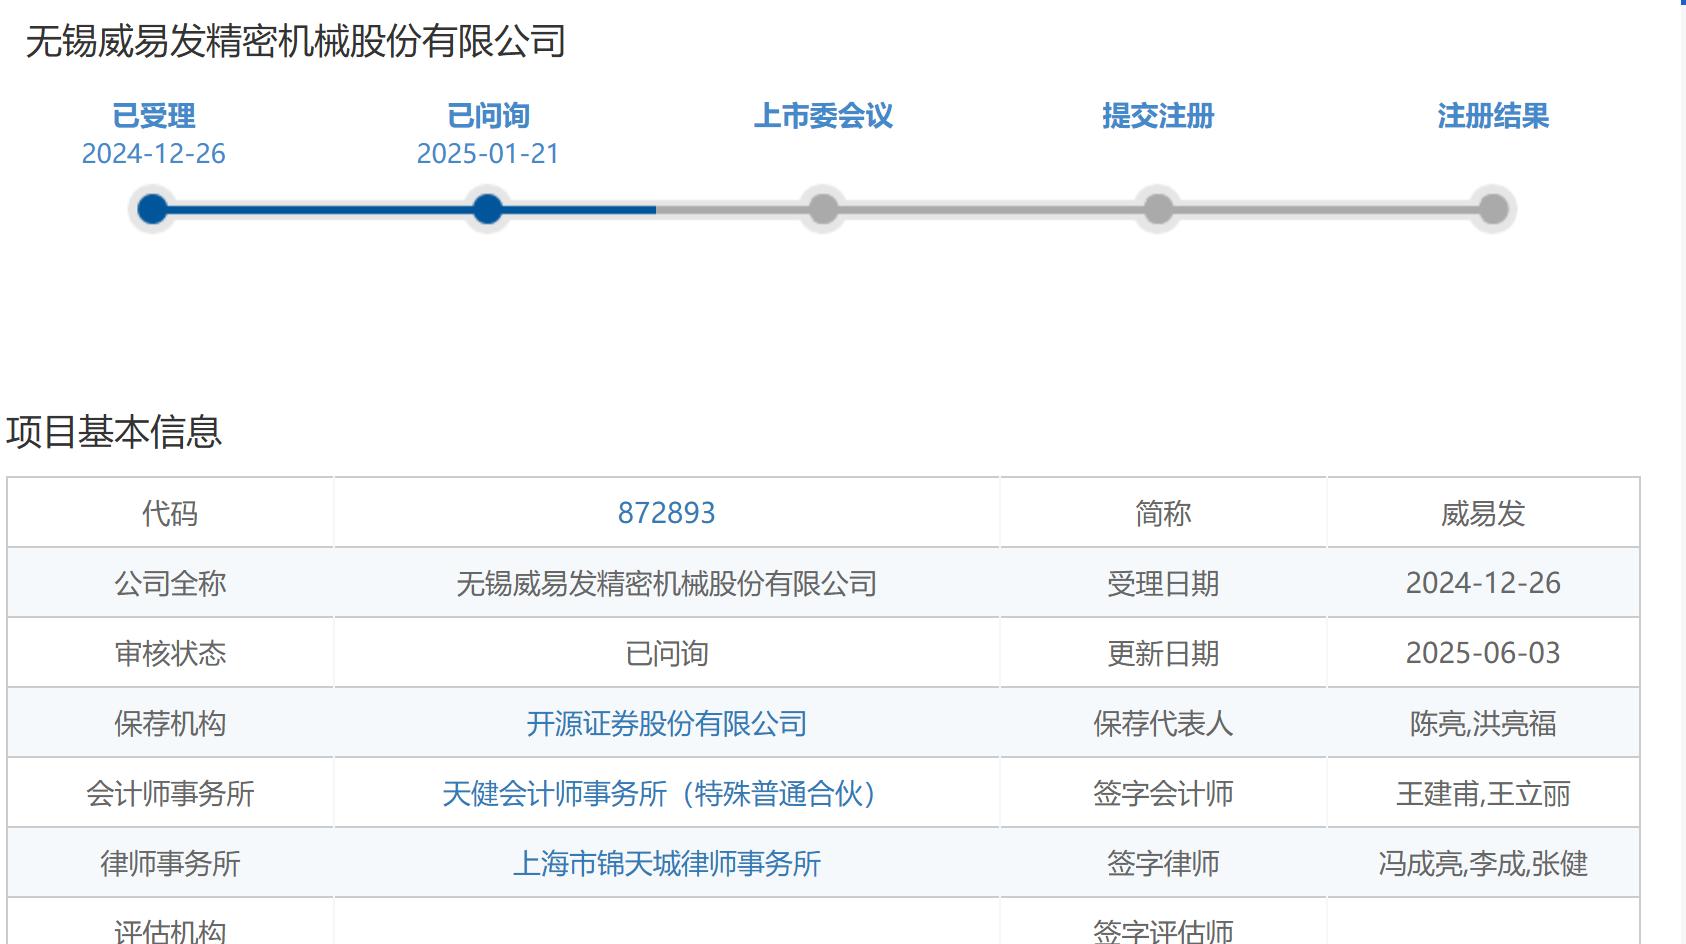The image size is (1686, 944).
Task: Click the 审核状态 label cell
Action: pyautogui.click(x=170, y=653)
